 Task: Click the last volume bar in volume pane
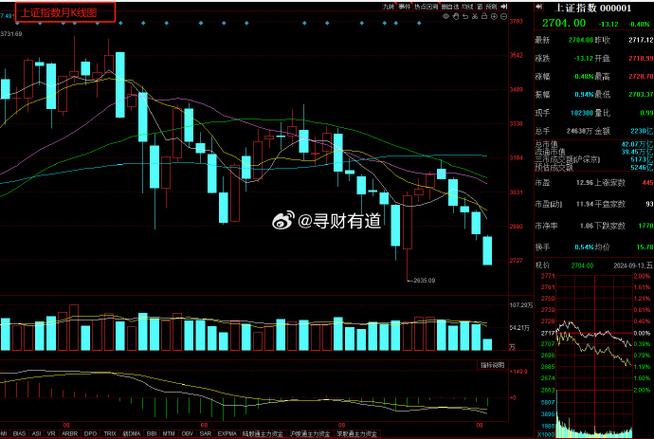point(487,344)
